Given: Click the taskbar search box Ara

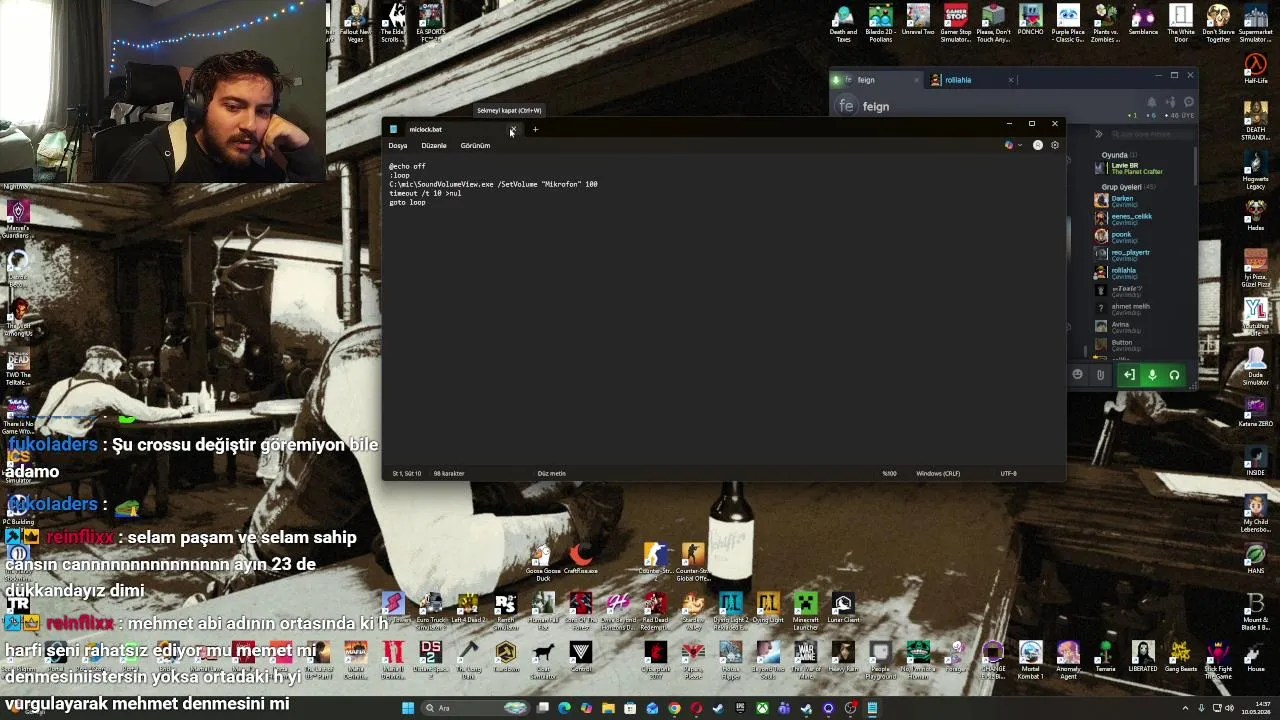Looking at the screenshot, I should tap(476, 708).
